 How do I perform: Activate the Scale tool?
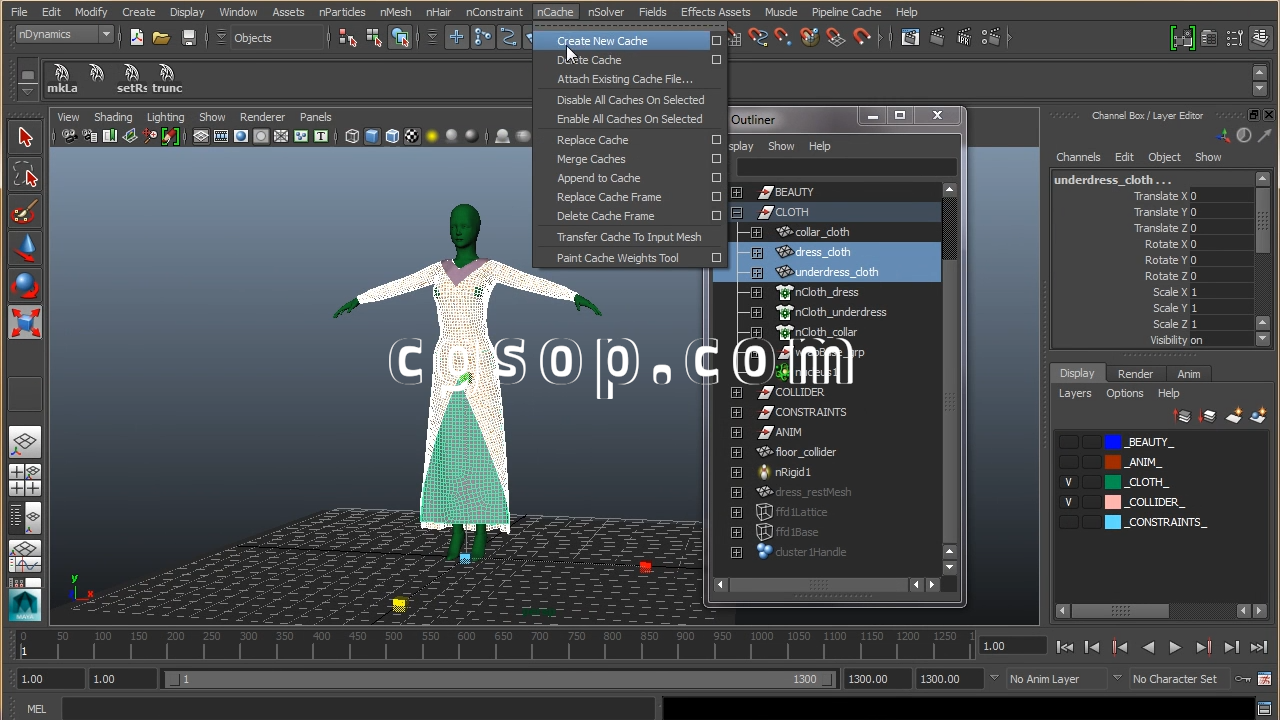(x=25, y=322)
